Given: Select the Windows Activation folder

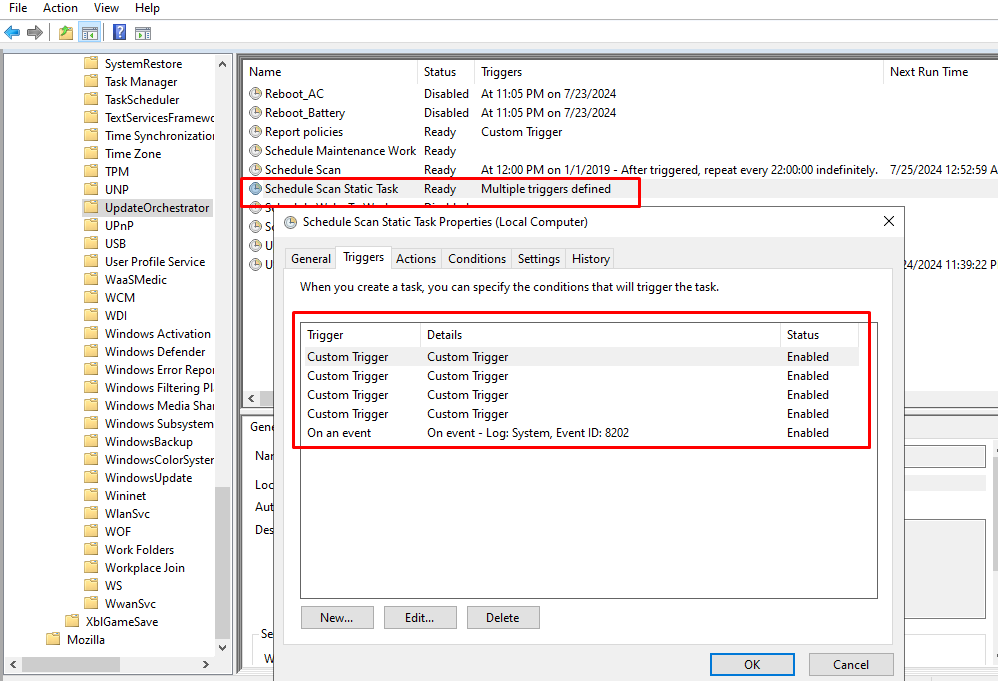Looking at the screenshot, I should pyautogui.click(x=157, y=333).
